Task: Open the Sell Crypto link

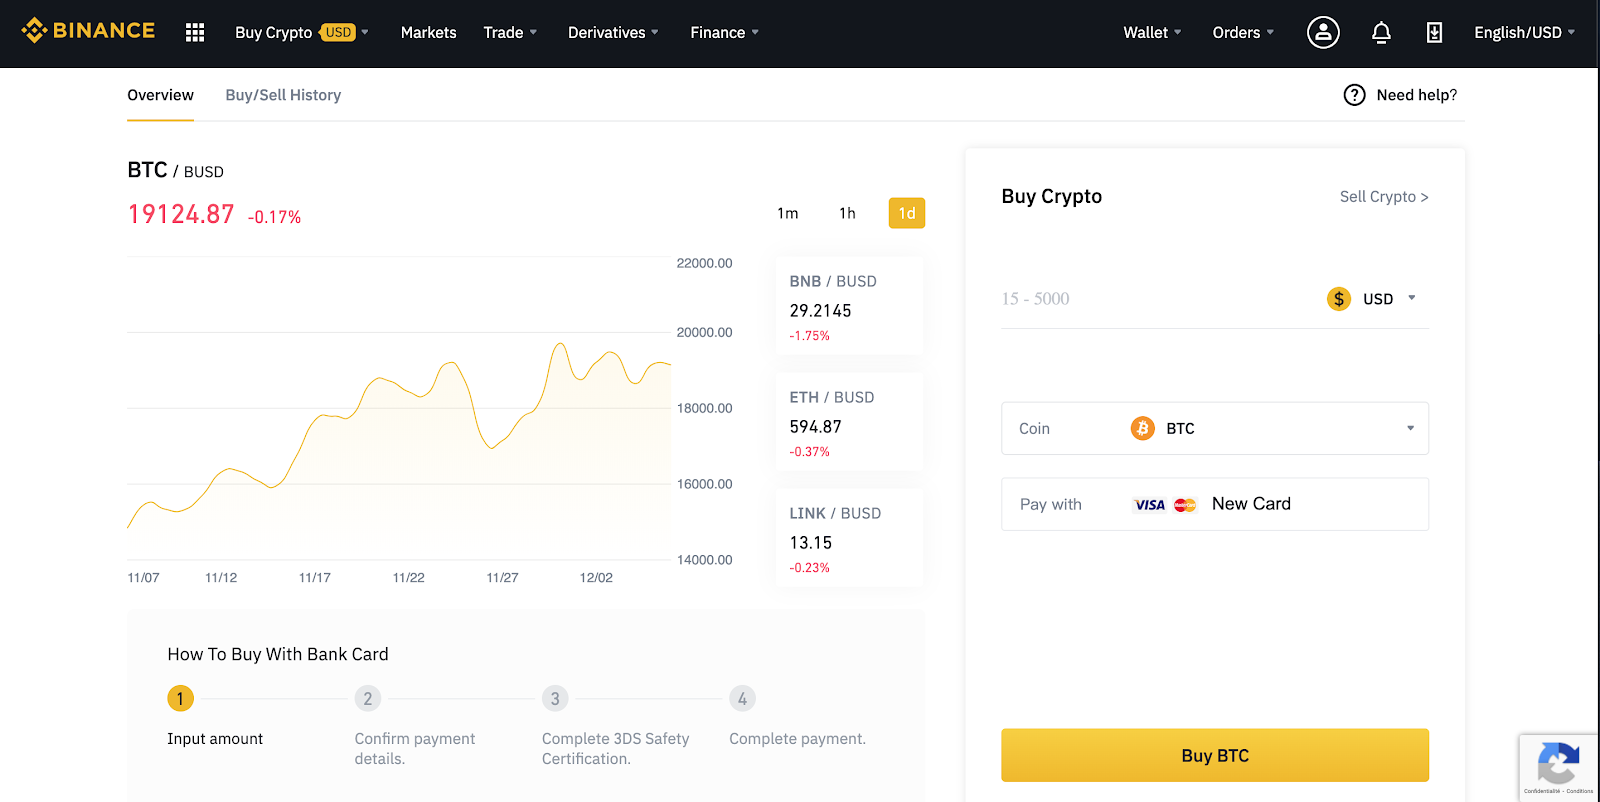Action: [x=1384, y=197]
